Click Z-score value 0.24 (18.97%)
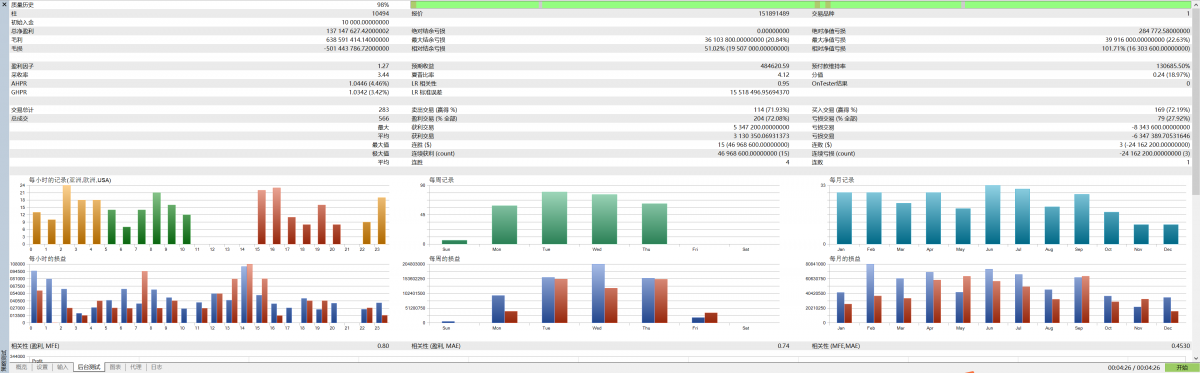1200x373 pixels. (1171, 74)
